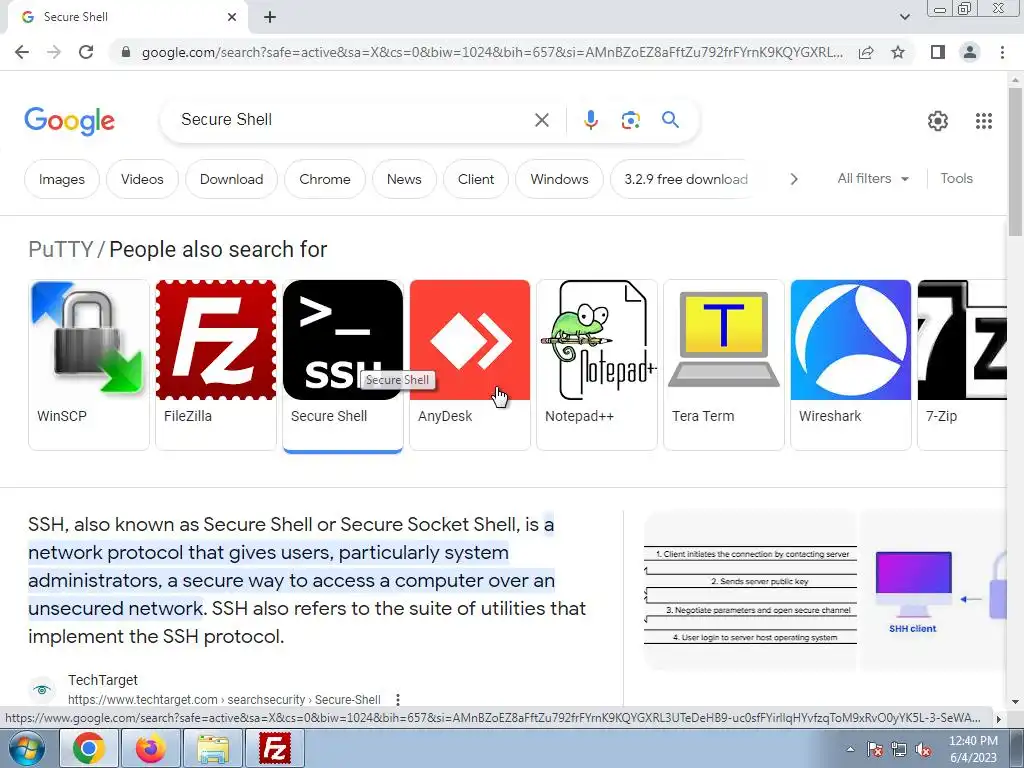Select the 3.2.9 free download chip
The height and width of the screenshot is (768, 1024).
pyautogui.click(x=682, y=179)
